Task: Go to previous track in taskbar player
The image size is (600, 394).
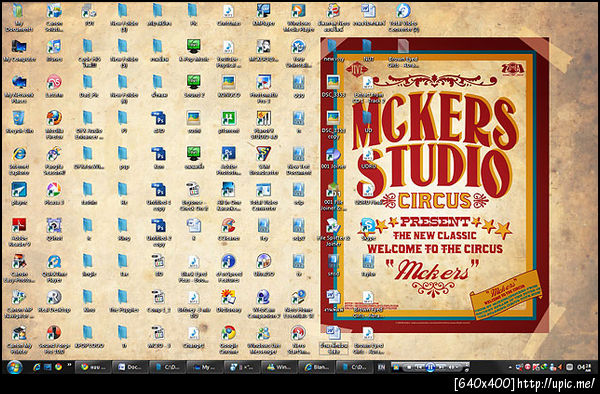Action: click(419, 367)
